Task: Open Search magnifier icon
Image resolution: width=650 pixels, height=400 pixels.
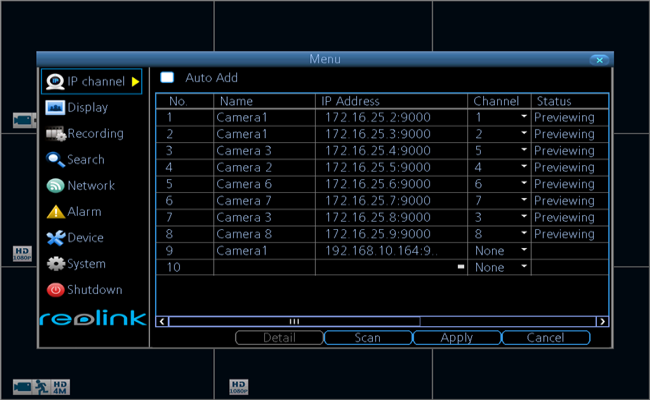Action: click(55, 159)
